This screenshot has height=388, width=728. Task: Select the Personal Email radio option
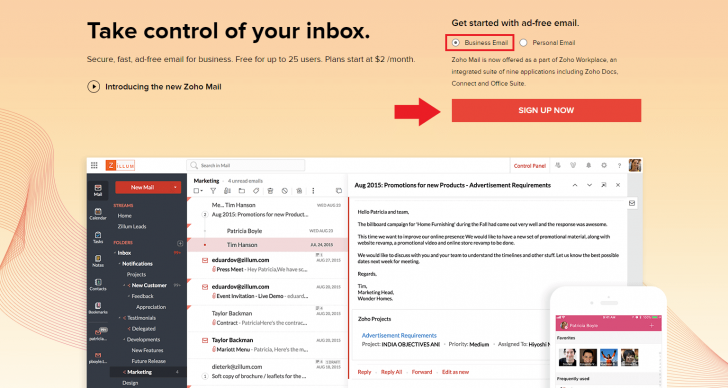523,43
